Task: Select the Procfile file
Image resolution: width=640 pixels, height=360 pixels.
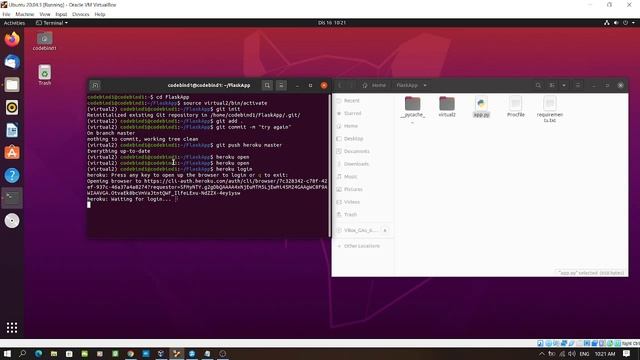Action: pos(516,107)
